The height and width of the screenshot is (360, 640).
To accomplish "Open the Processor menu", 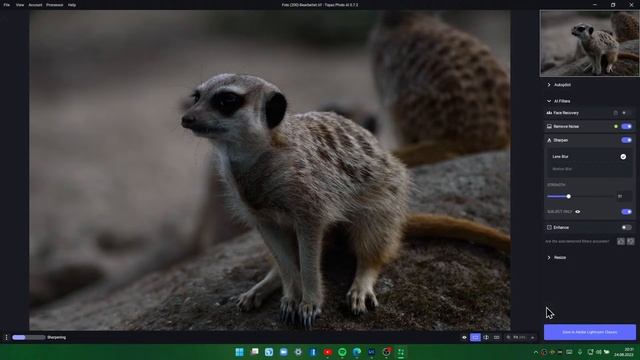I will 54,5.
